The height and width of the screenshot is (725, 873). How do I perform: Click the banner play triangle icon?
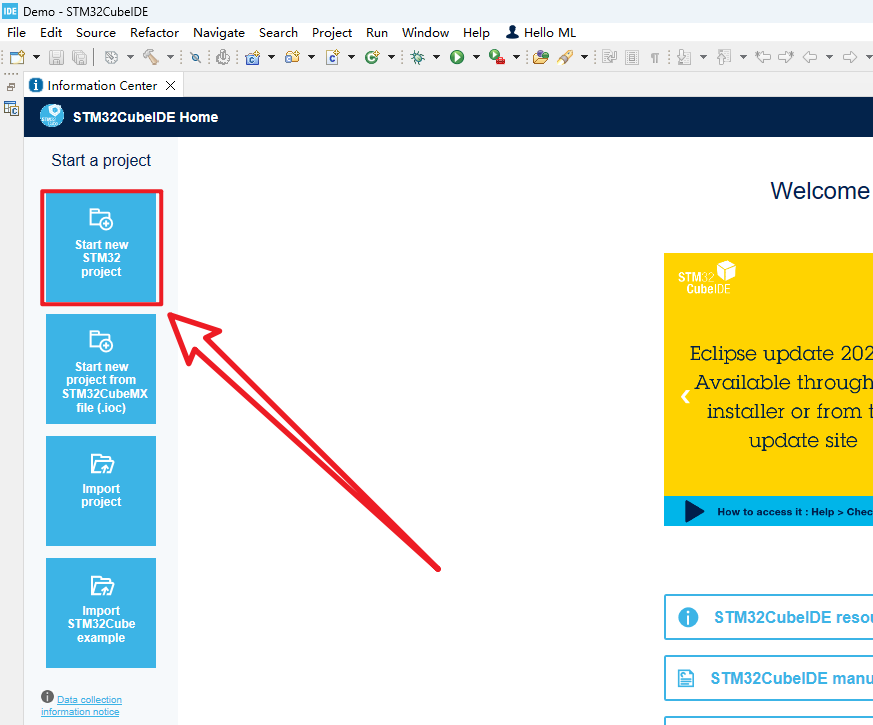click(694, 511)
